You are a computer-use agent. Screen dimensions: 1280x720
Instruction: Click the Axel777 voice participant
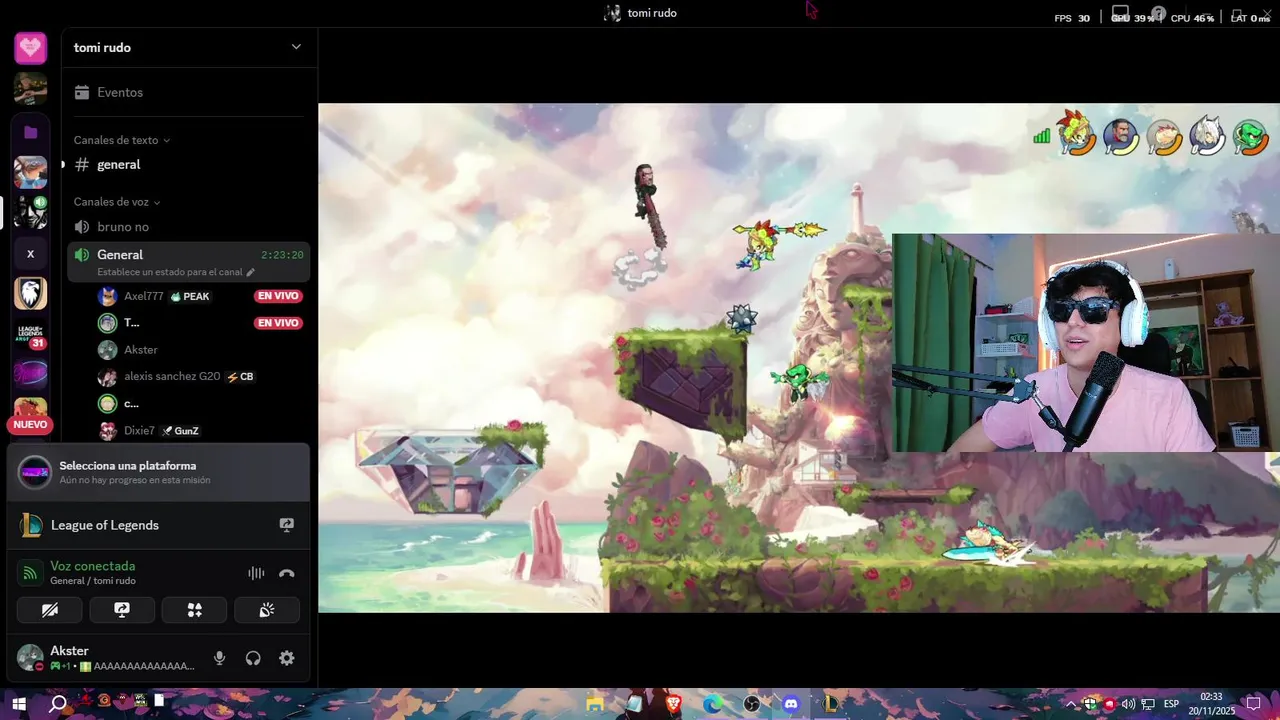point(143,296)
